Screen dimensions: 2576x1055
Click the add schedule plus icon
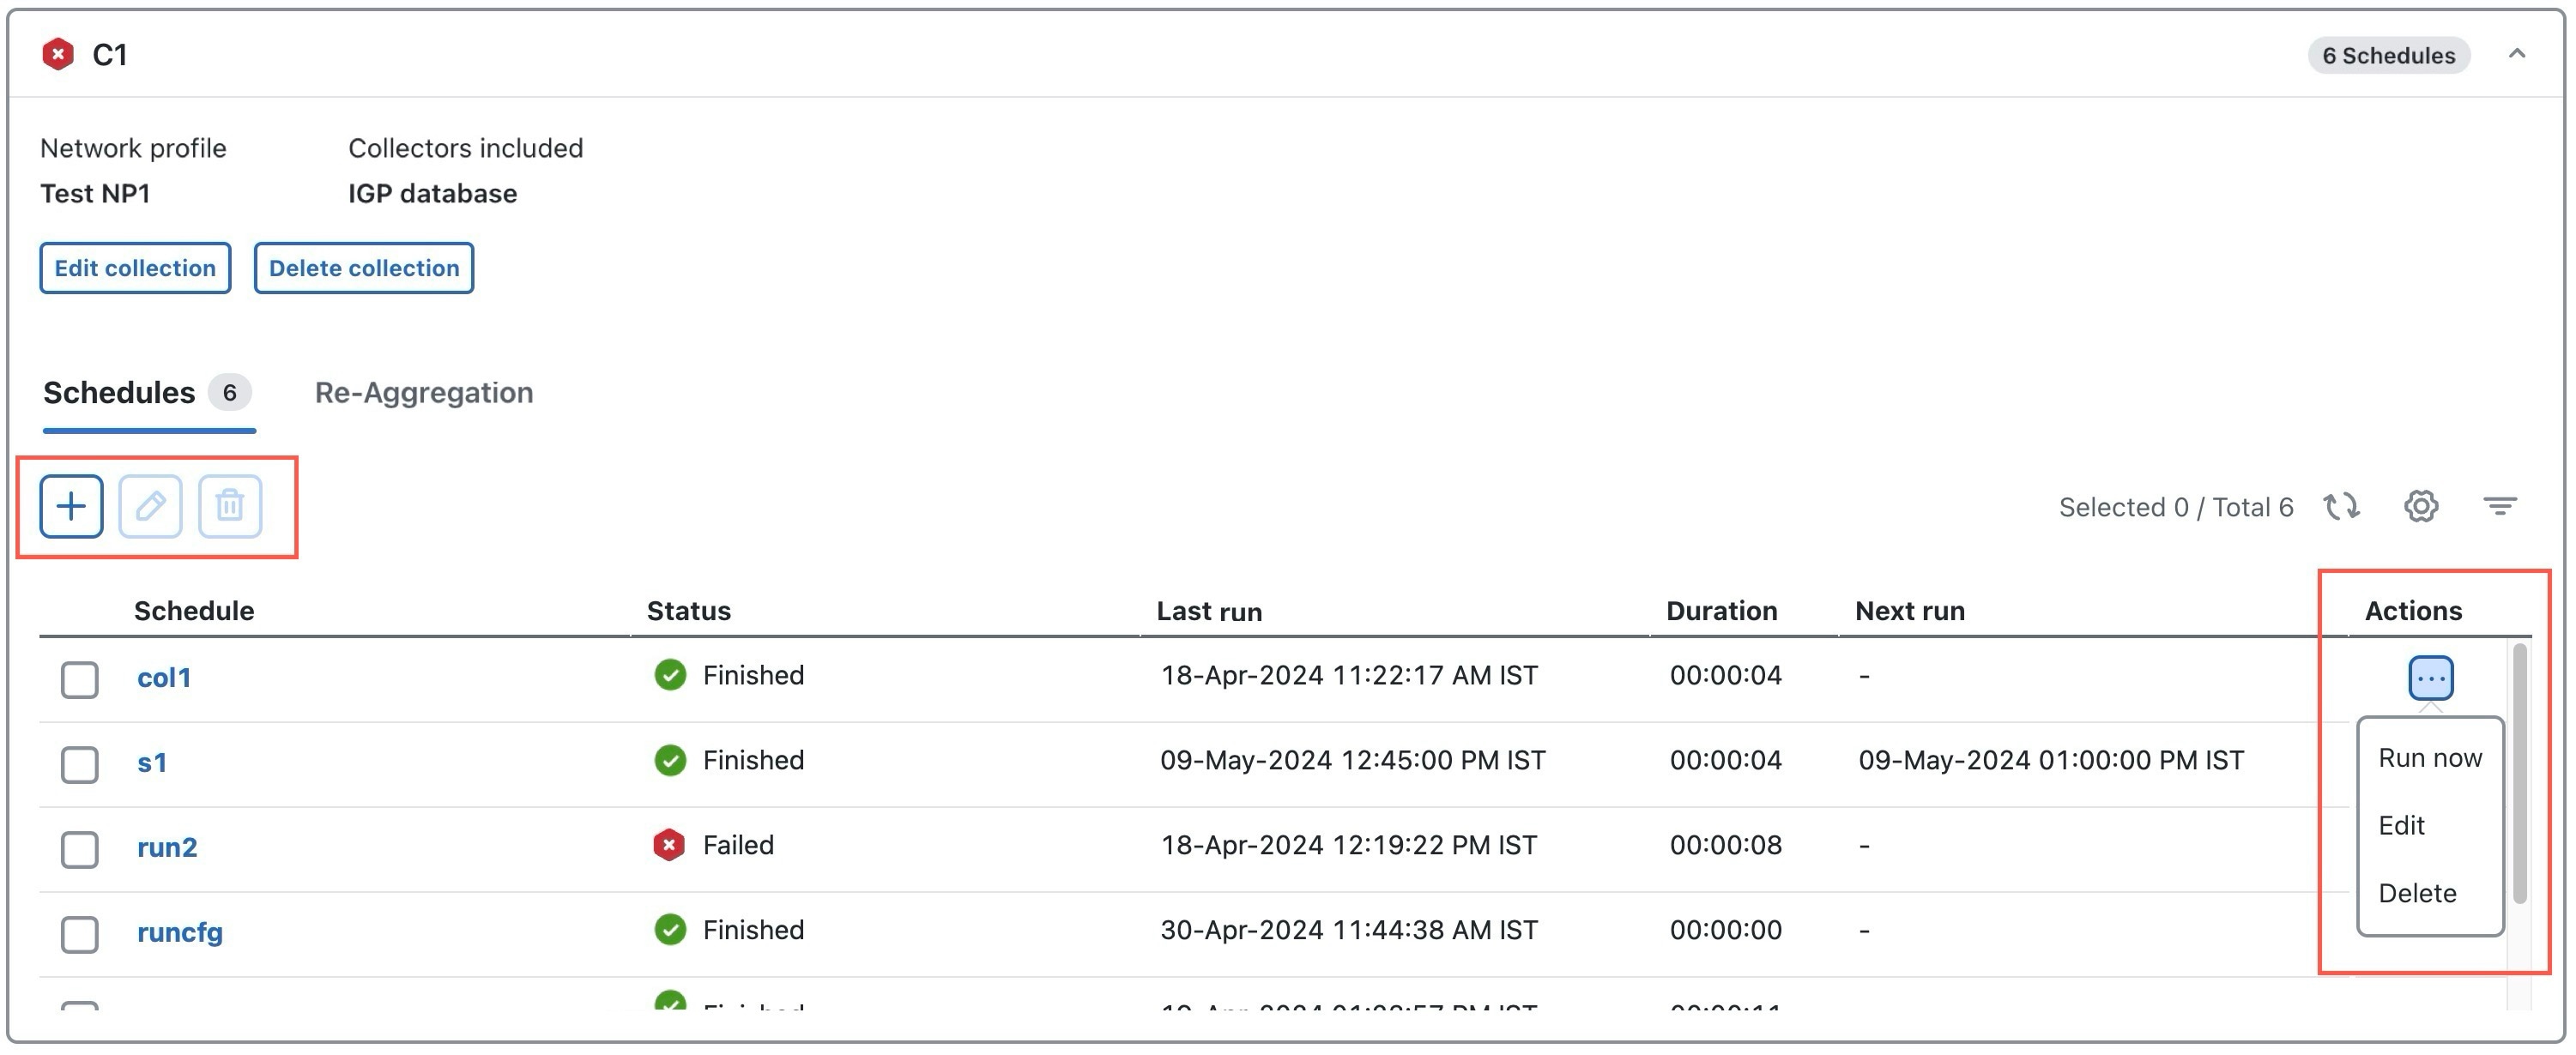[71, 506]
